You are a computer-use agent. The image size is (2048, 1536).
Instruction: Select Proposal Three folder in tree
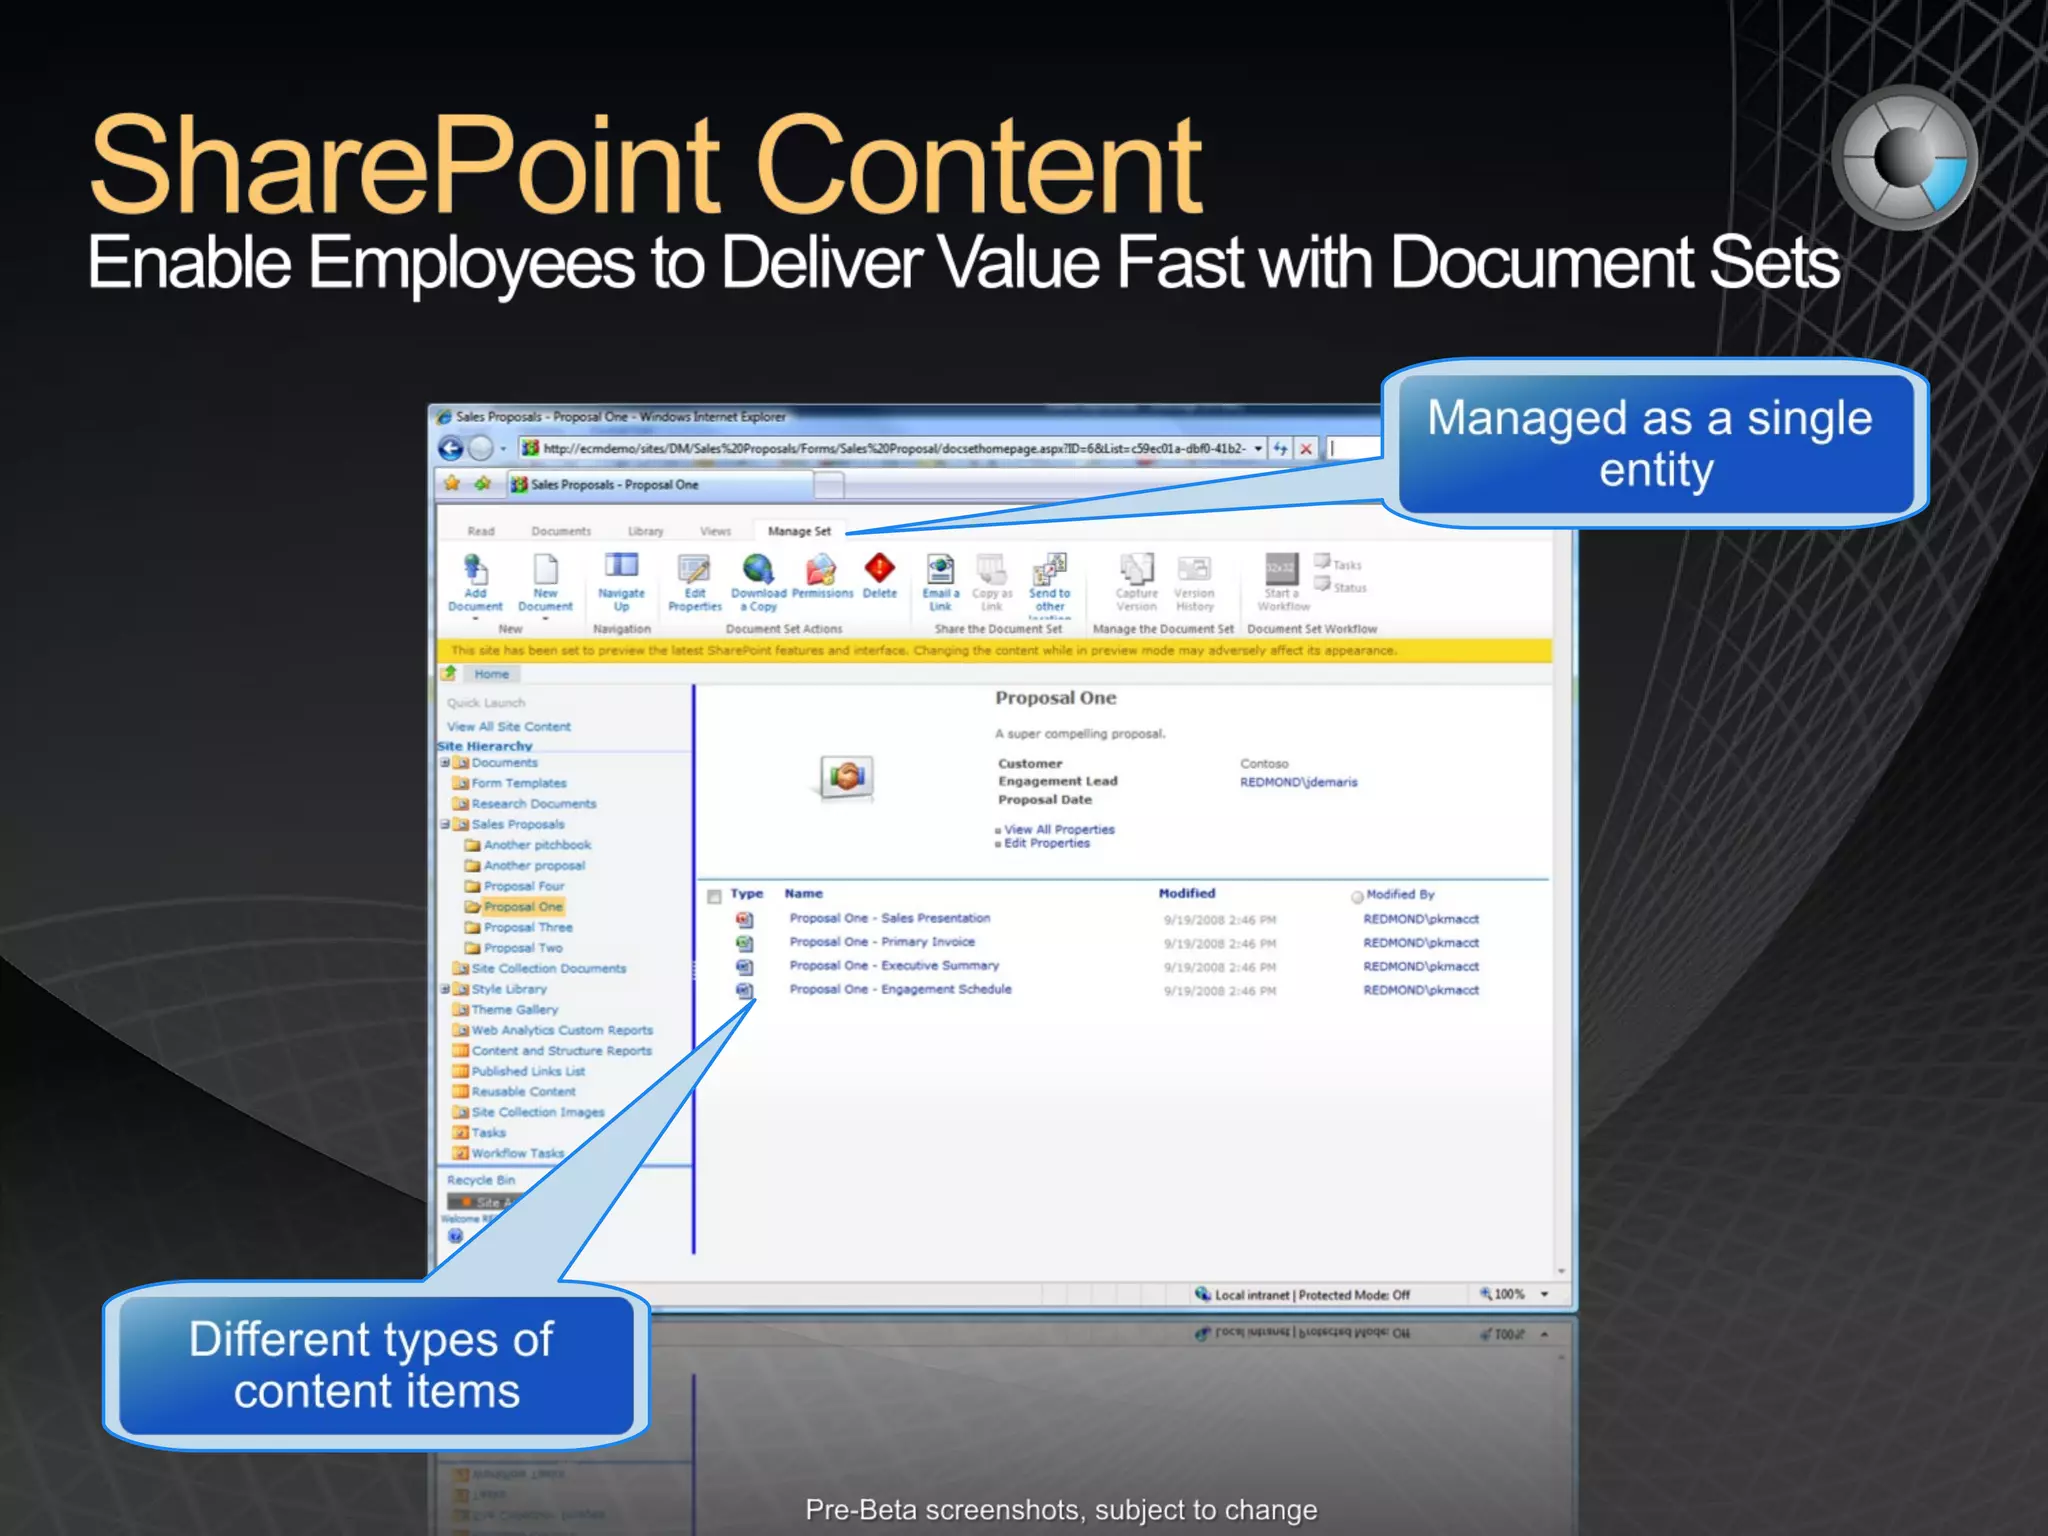click(x=527, y=928)
